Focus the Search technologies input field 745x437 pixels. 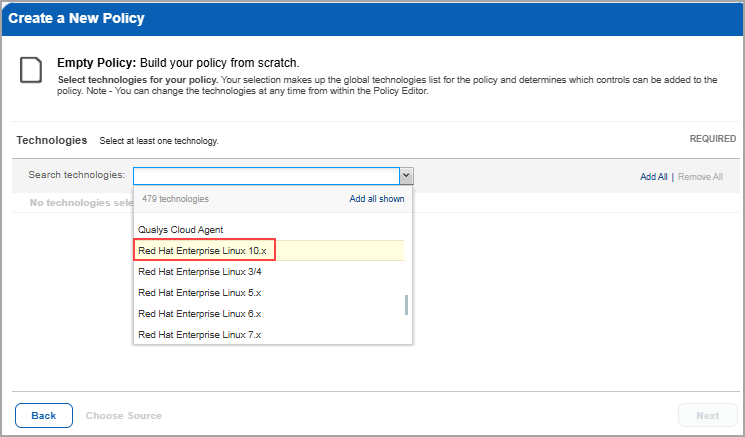pyautogui.click(x=267, y=176)
